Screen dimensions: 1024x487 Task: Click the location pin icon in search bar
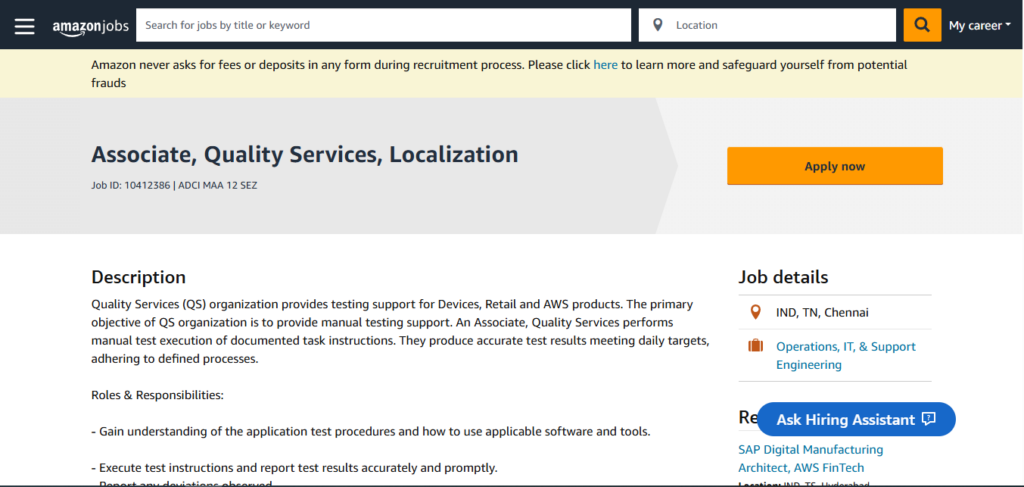pyautogui.click(x=658, y=25)
